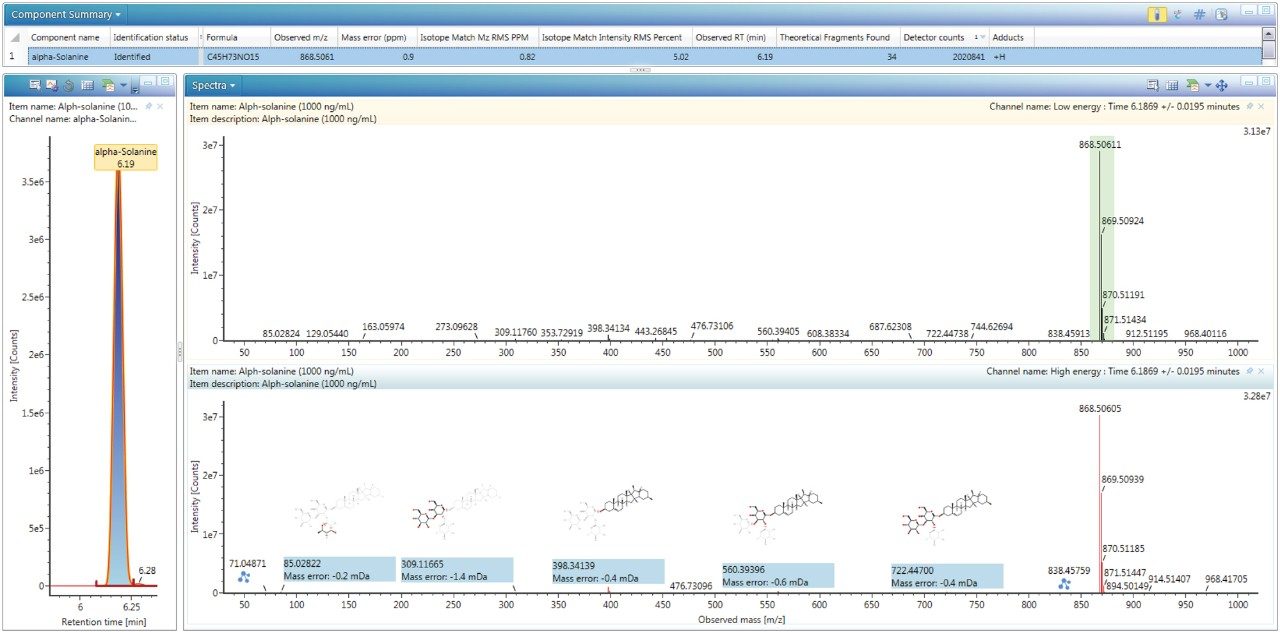Click Detector counts column header
This screenshot has height=632, width=1280.
[x=943, y=37]
